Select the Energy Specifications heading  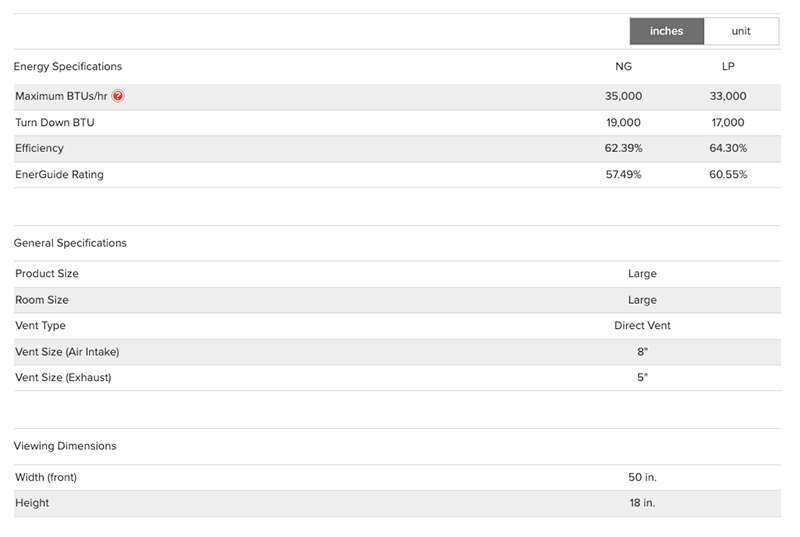click(x=68, y=67)
